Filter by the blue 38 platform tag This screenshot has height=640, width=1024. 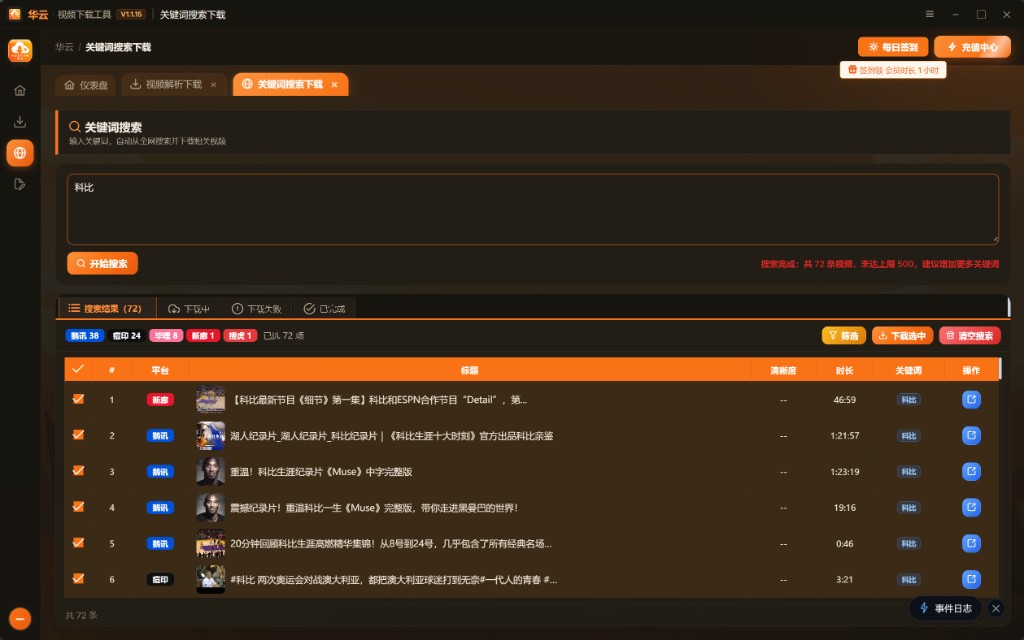pos(85,336)
